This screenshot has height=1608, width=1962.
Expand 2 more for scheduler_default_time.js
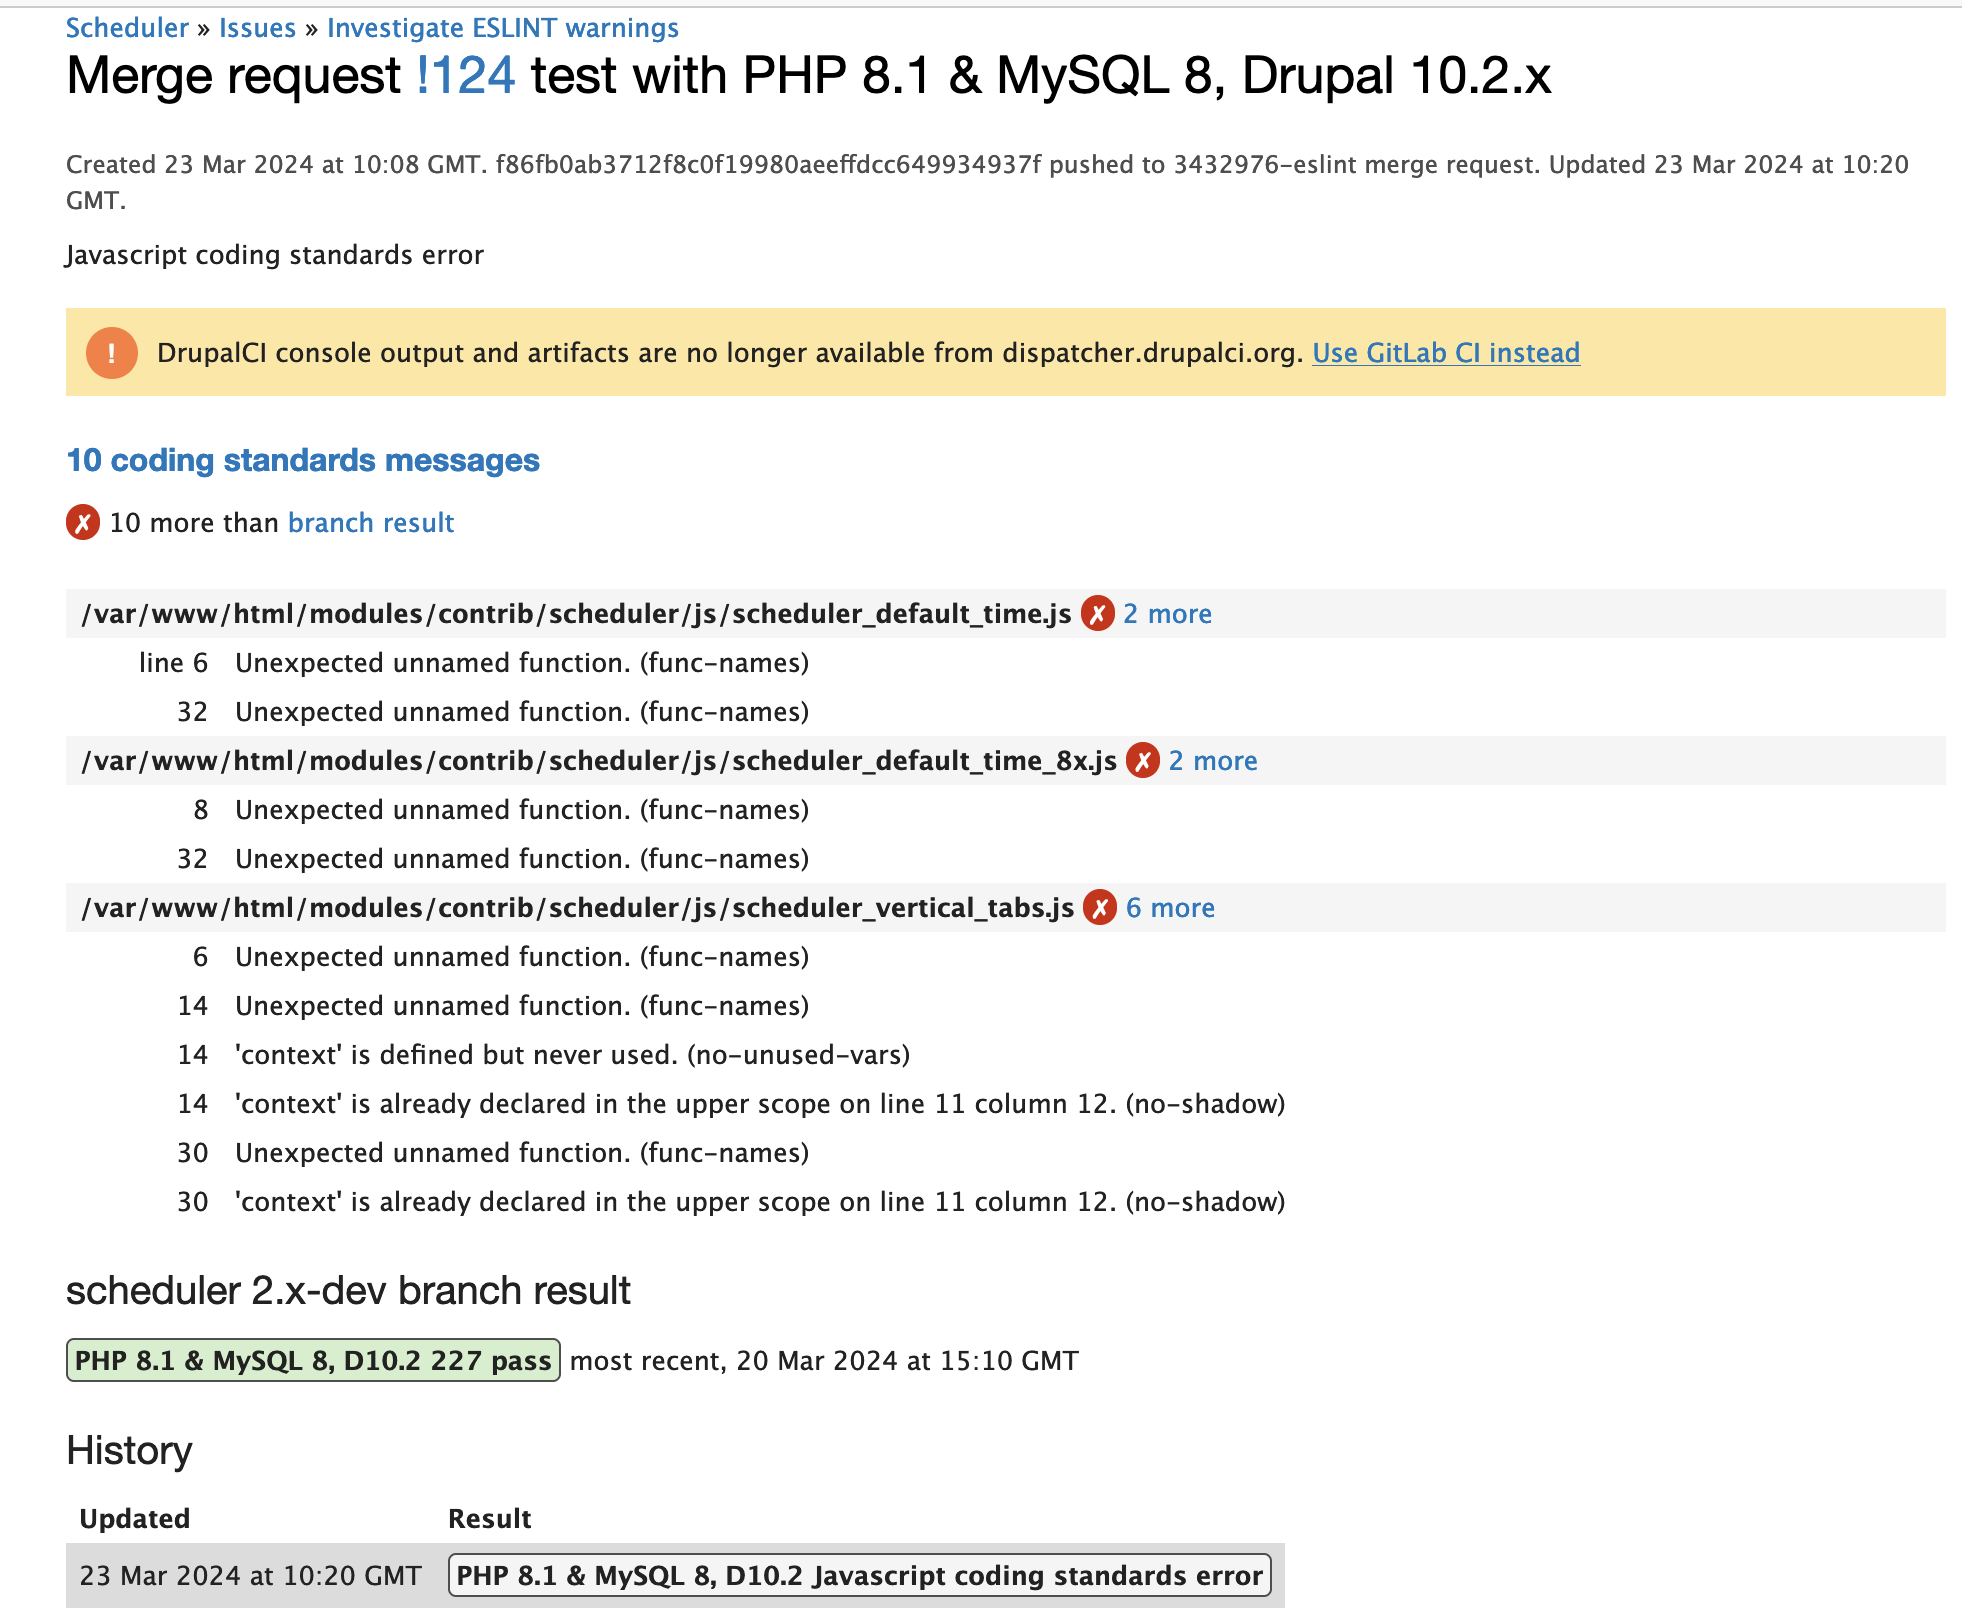tap(1167, 614)
